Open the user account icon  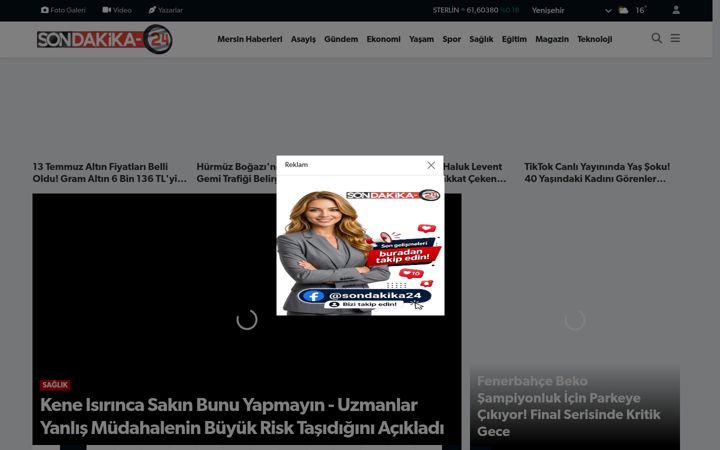pos(676,10)
